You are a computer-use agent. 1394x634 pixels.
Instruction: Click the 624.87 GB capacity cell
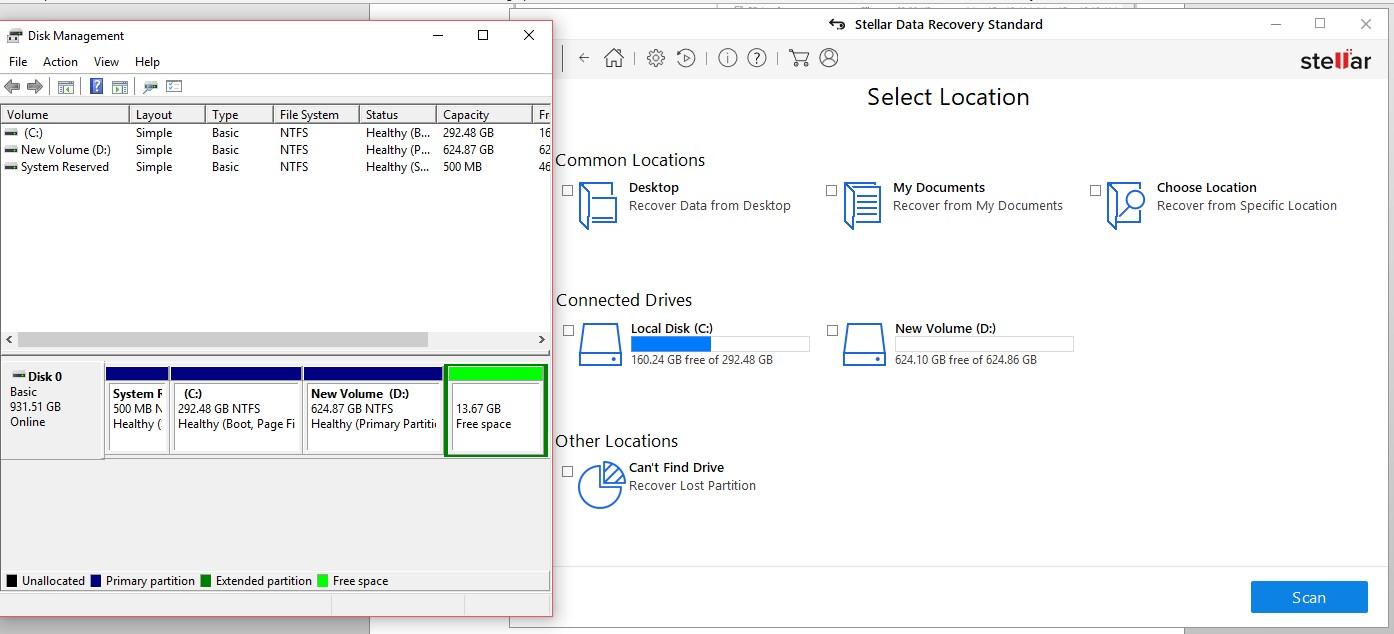click(x=468, y=150)
